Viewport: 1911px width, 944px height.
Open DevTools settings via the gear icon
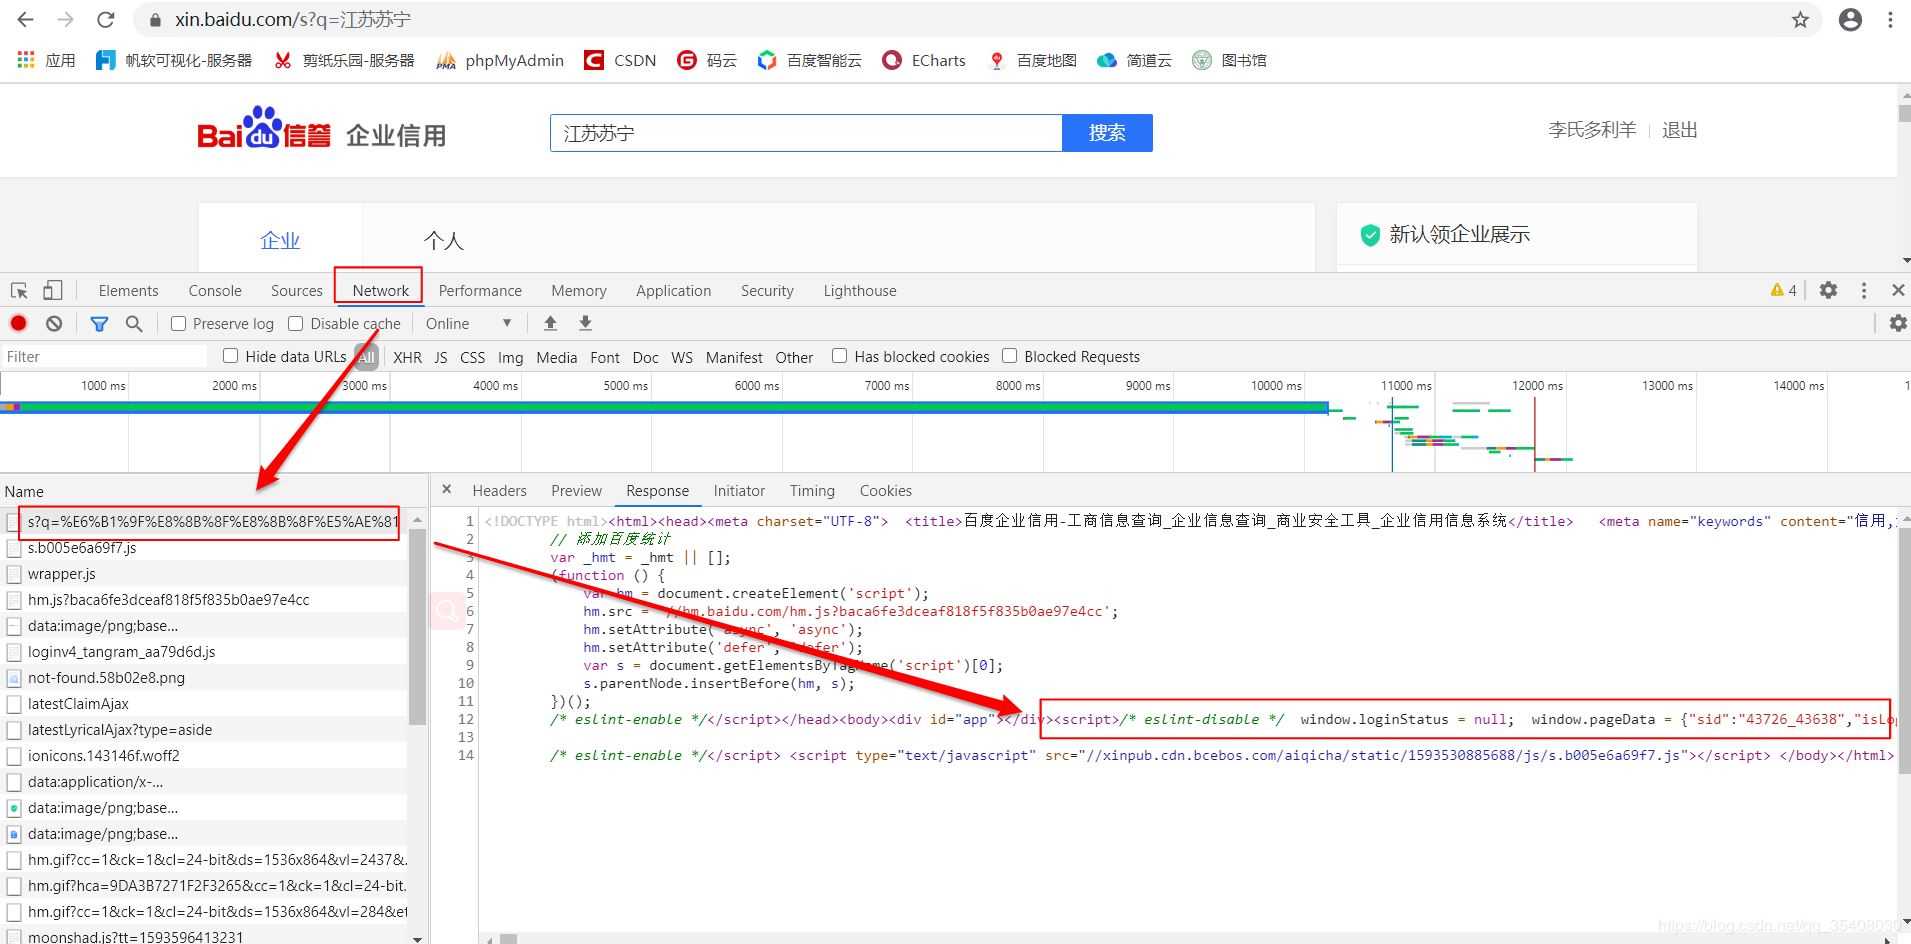point(1829,290)
